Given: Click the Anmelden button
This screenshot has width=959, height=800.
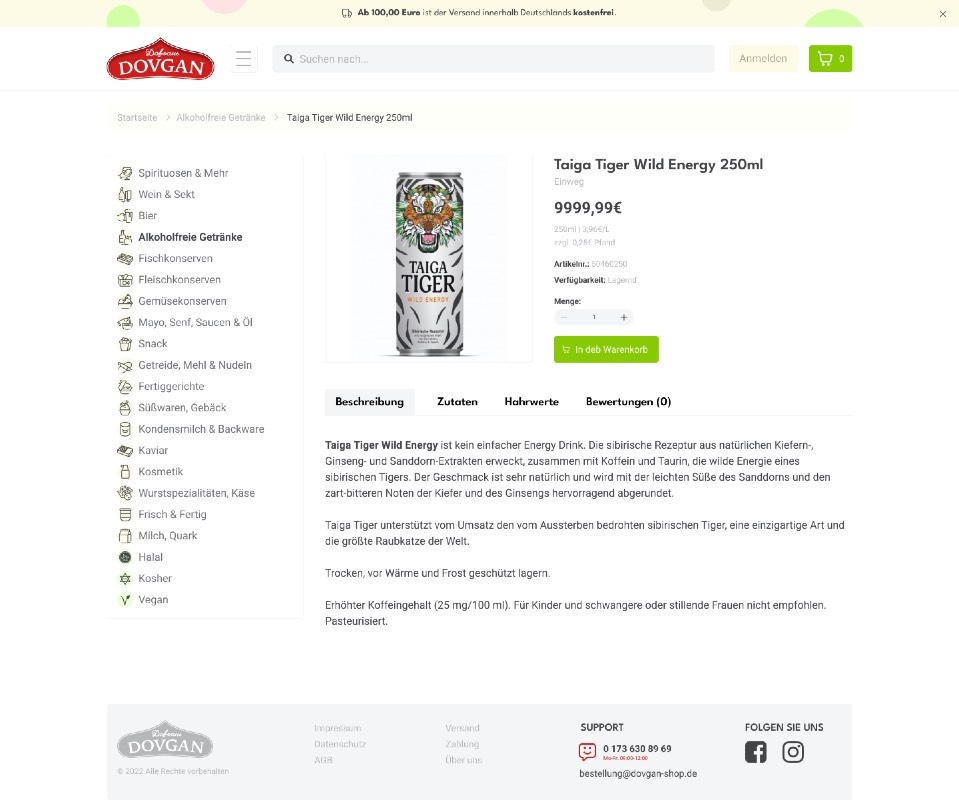Looking at the screenshot, I should point(763,59).
